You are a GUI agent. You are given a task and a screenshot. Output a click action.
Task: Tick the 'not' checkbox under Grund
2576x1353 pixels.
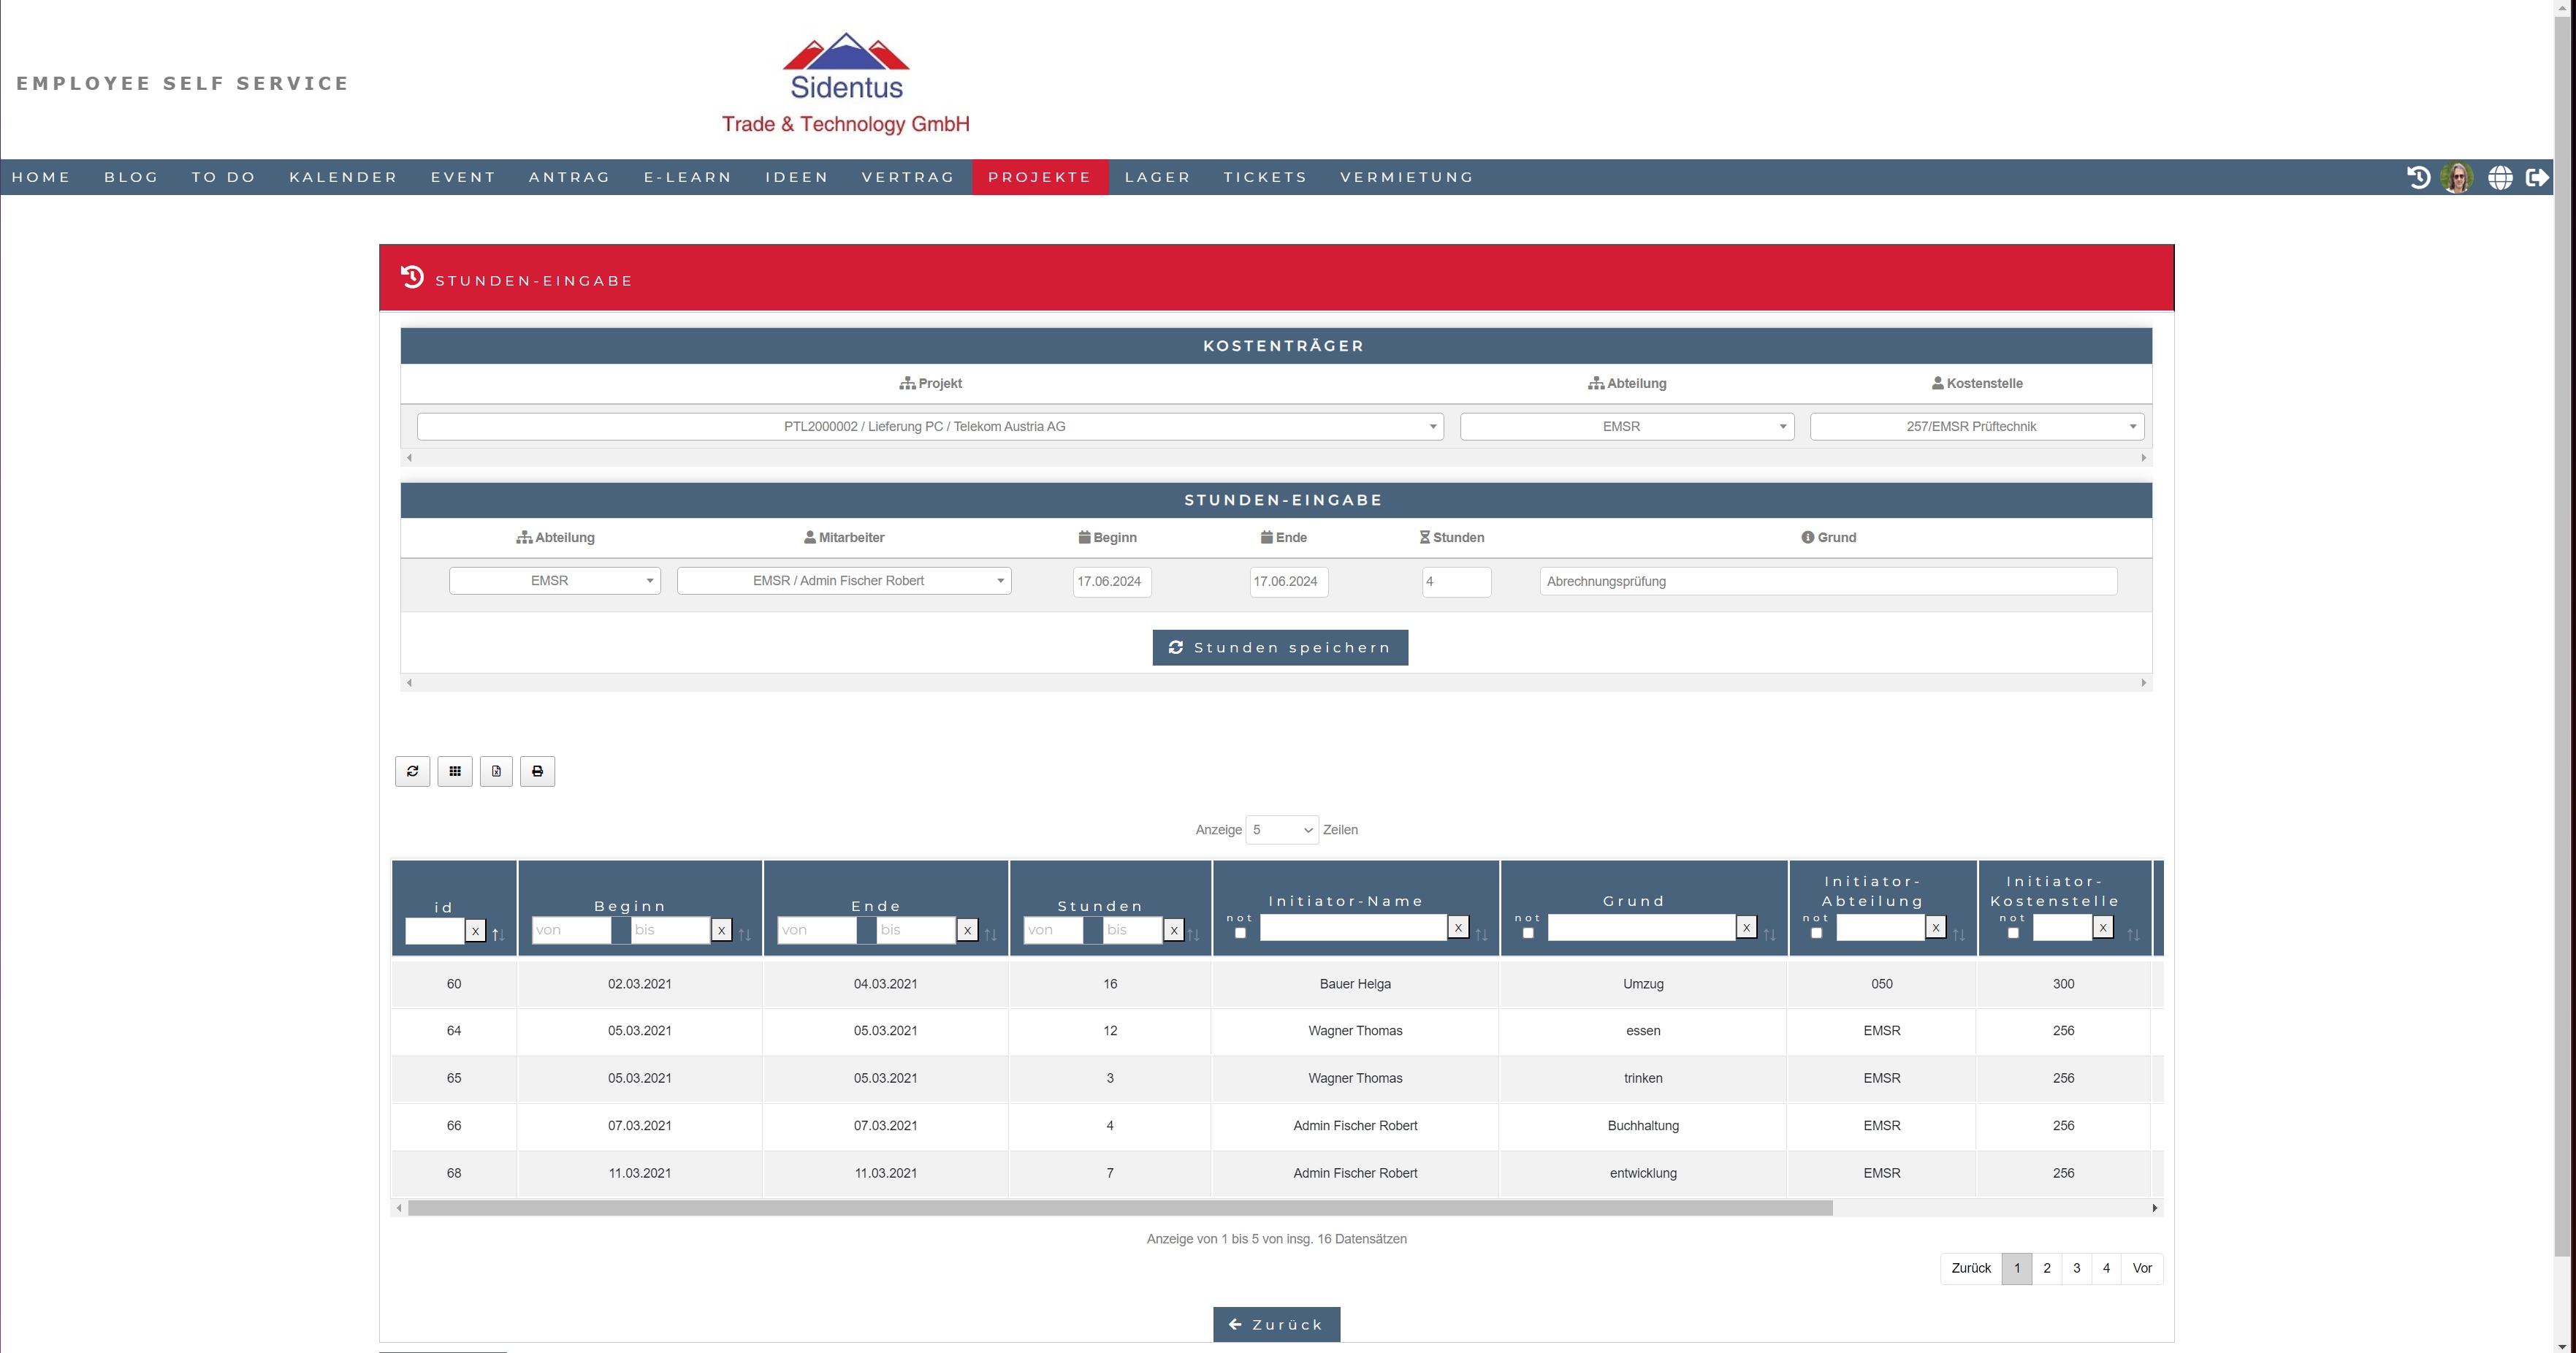pyautogui.click(x=1528, y=933)
